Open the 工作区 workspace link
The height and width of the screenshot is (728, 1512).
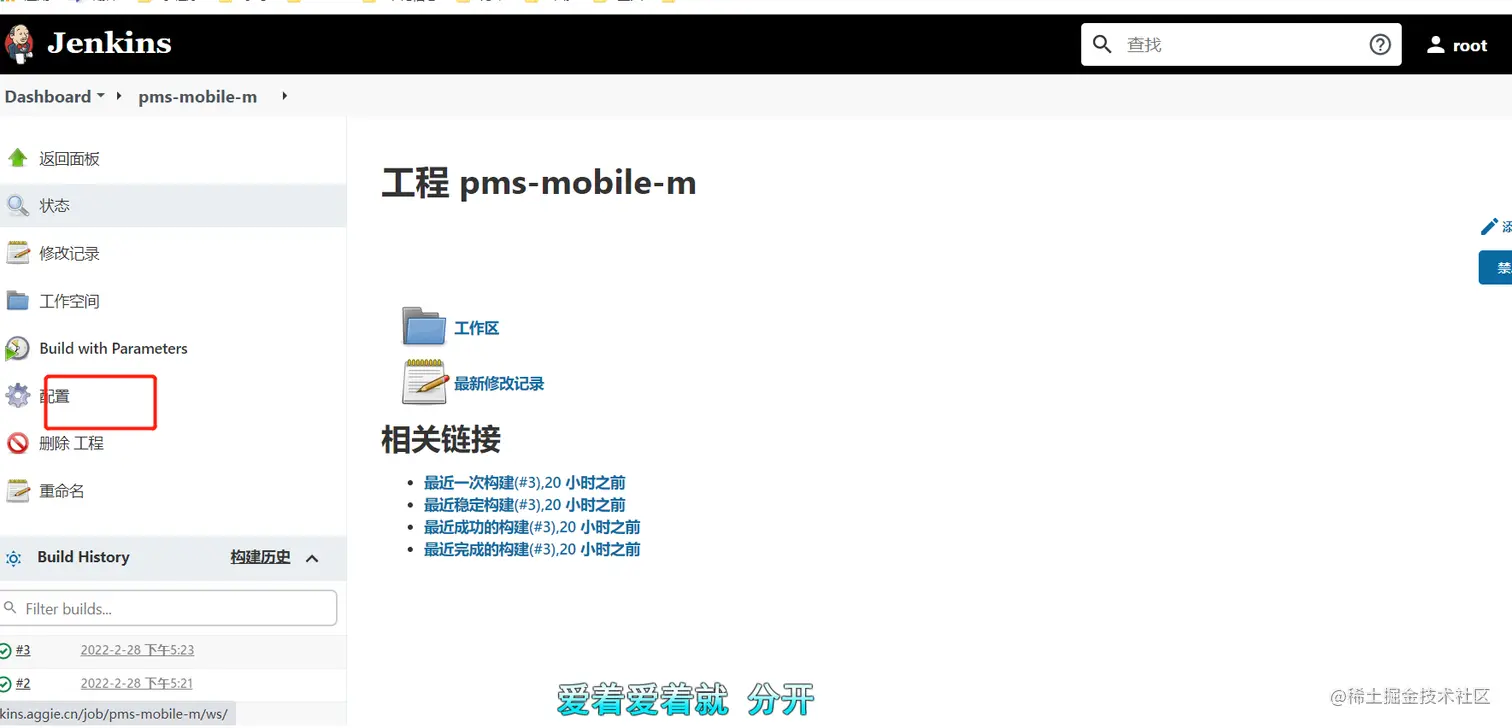click(x=477, y=328)
